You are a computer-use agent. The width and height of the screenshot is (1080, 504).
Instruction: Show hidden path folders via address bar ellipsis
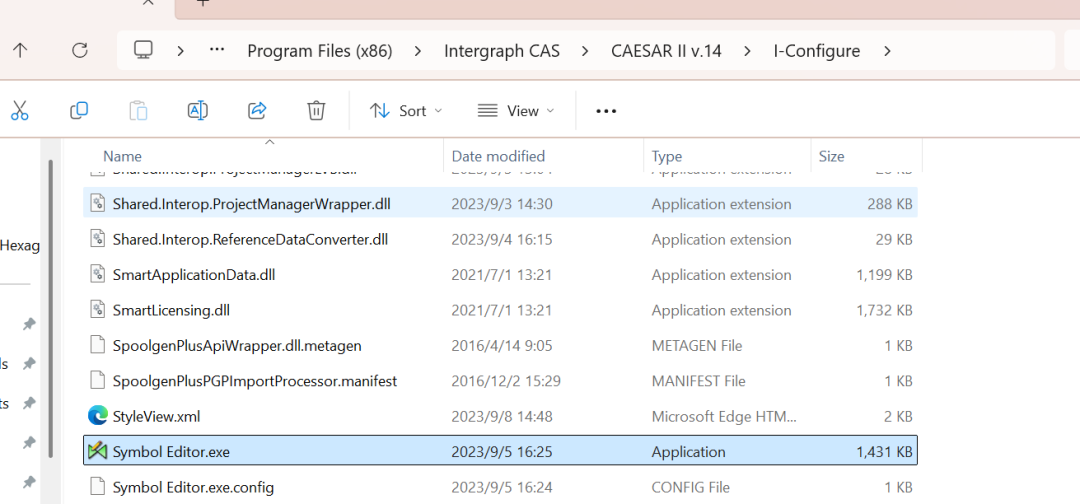point(217,50)
